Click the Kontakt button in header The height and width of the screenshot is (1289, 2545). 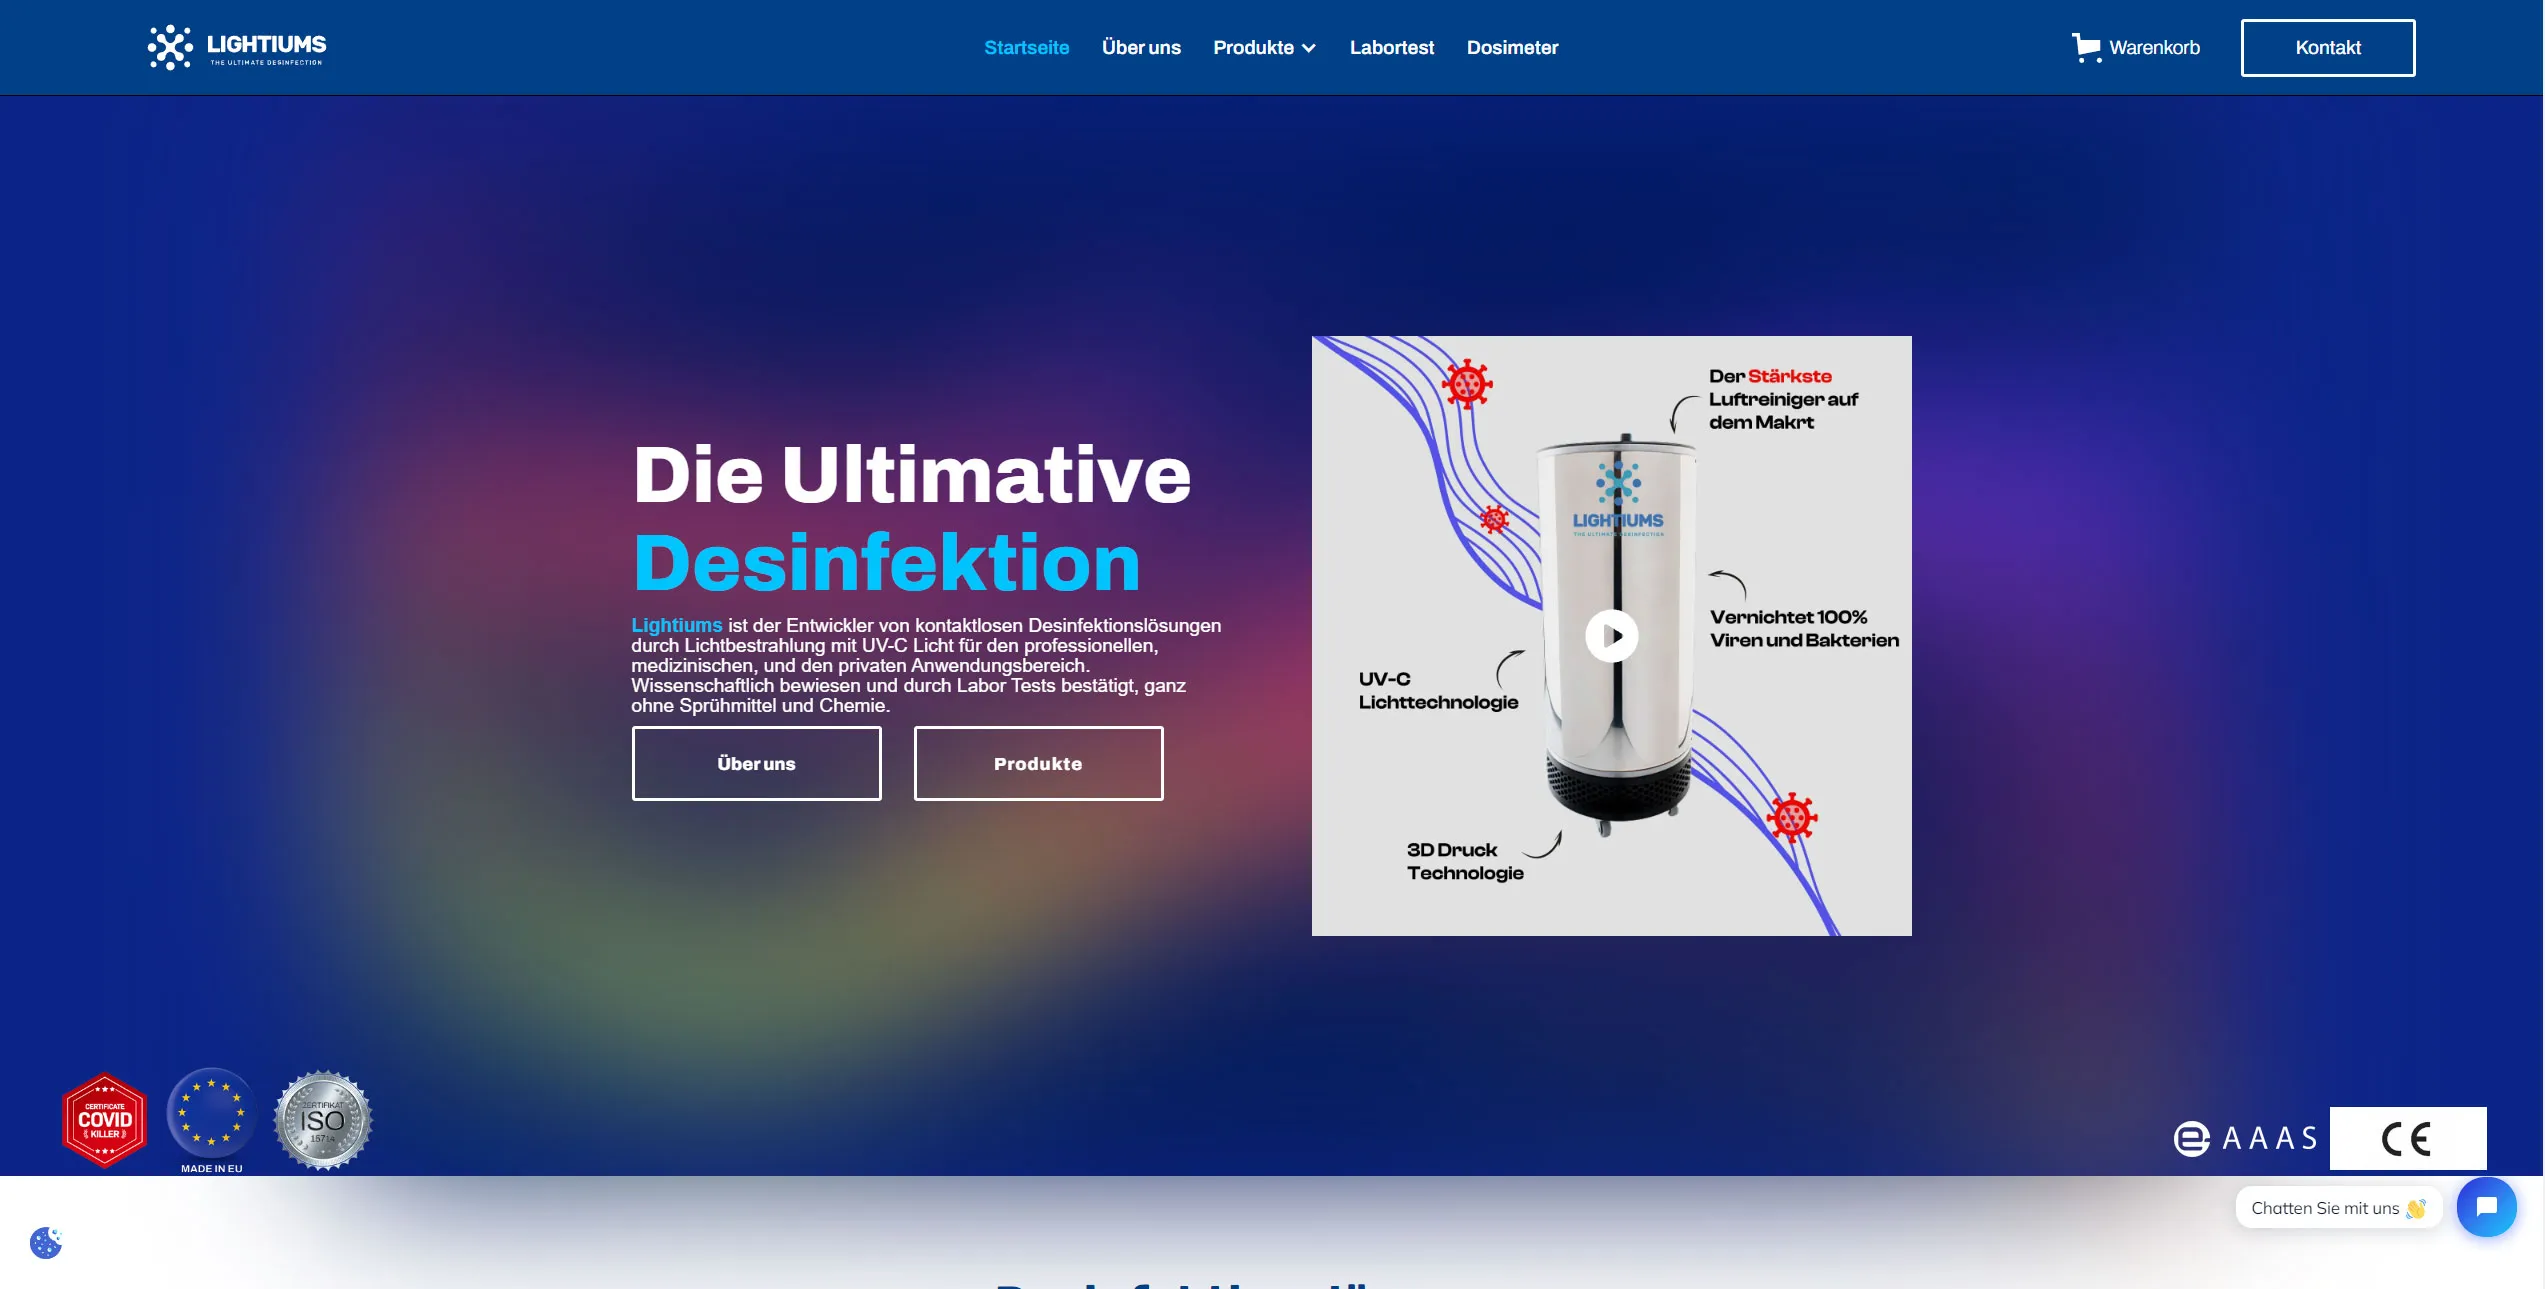point(2327,47)
